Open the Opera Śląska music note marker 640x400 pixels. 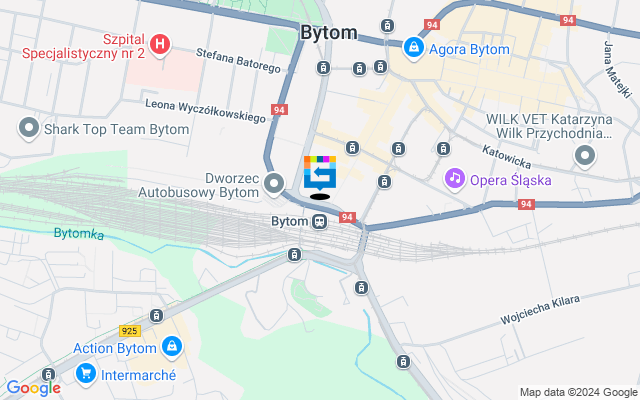point(455,179)
